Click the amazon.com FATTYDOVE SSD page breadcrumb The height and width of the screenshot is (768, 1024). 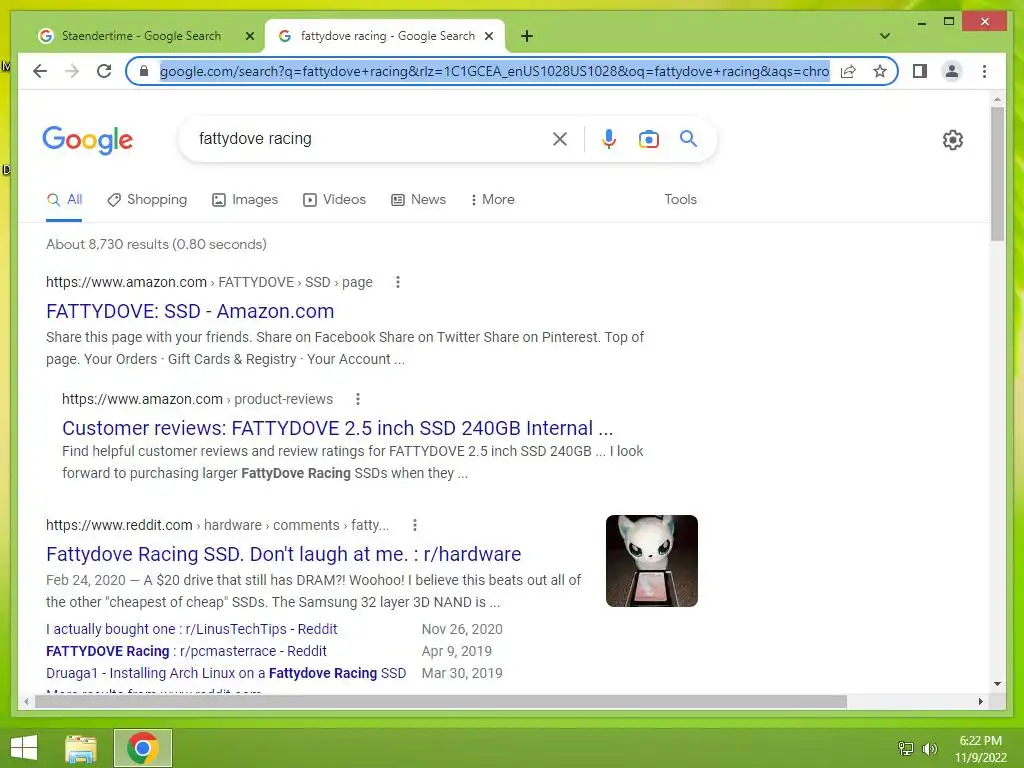[x=209, y=282]
